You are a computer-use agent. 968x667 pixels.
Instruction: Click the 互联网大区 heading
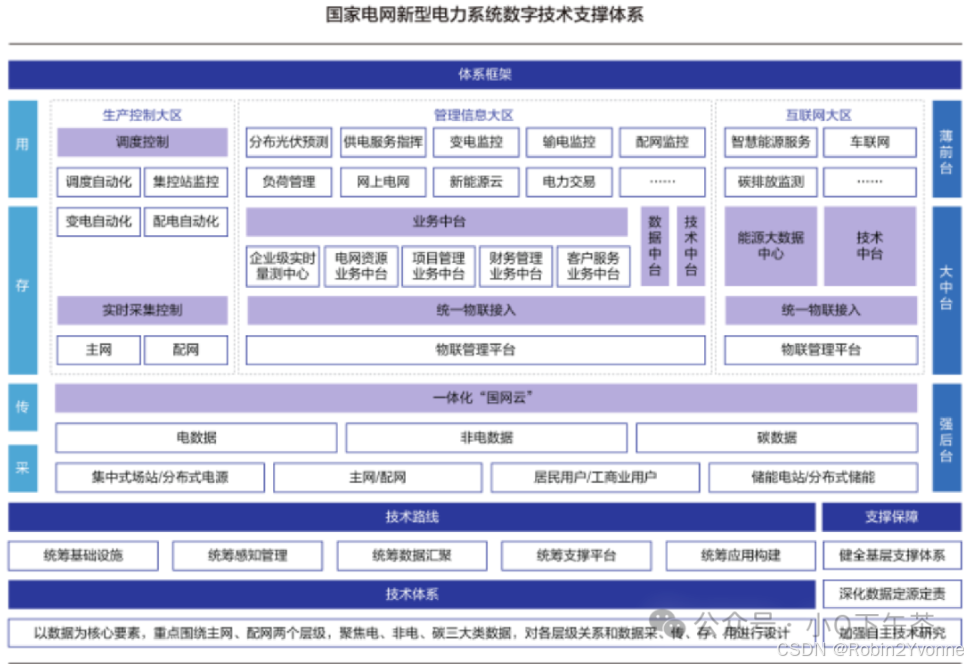point(819,115)
